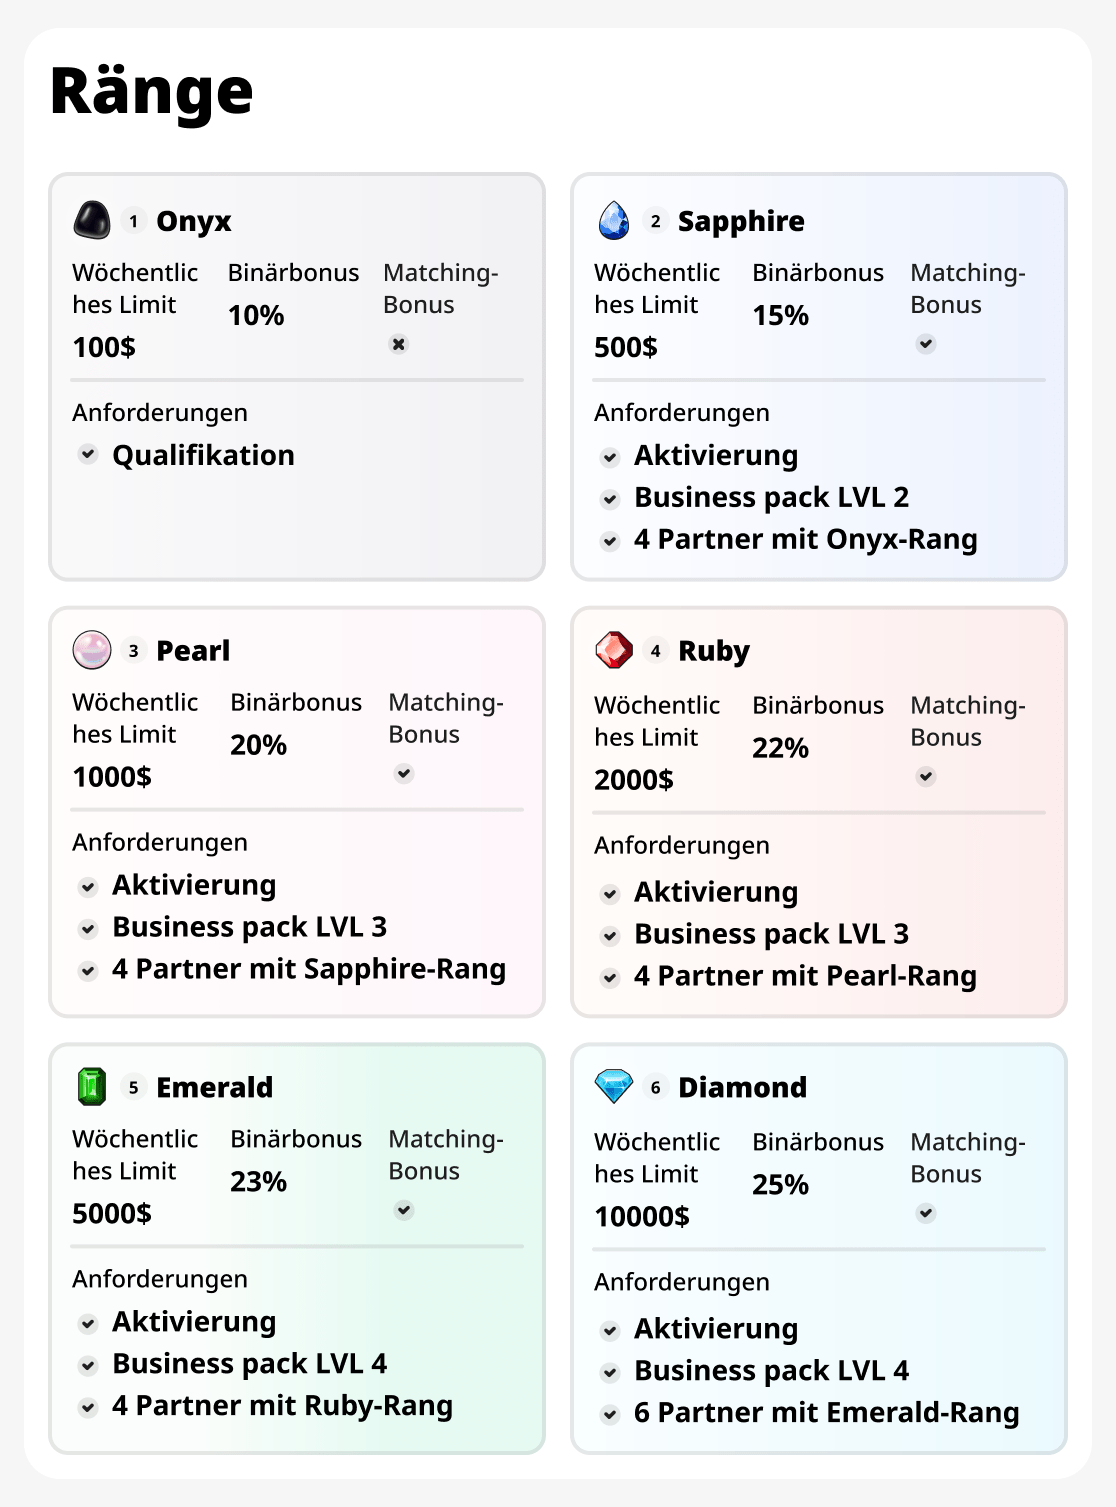1116x1507 pixels.
Task: Click the red Ruby gemstone icon
Action: [614, 650]
